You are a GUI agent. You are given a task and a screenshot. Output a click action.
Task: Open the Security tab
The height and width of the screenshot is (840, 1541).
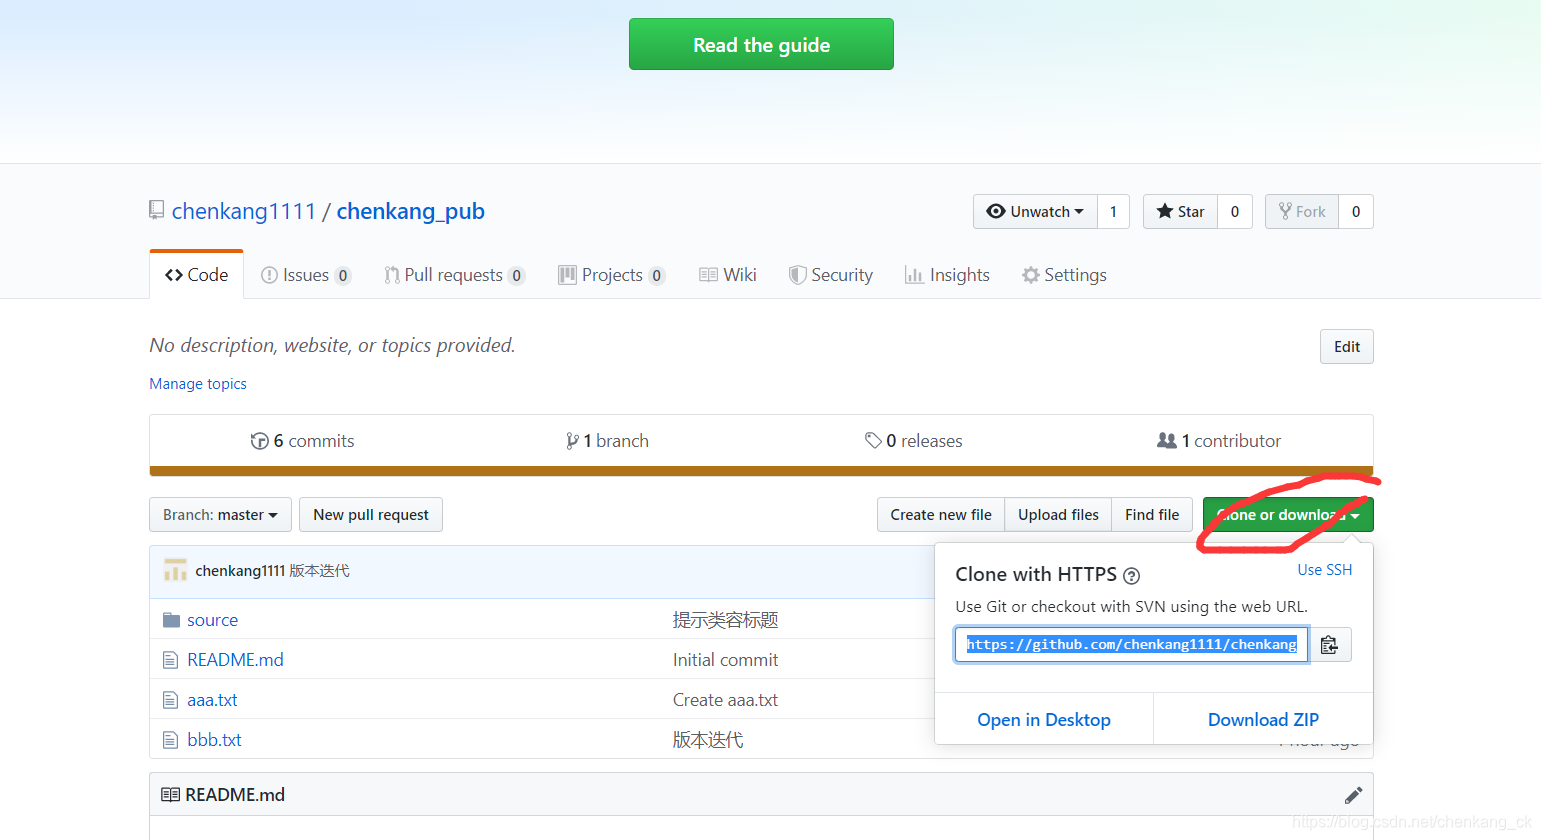pos(830,275)
